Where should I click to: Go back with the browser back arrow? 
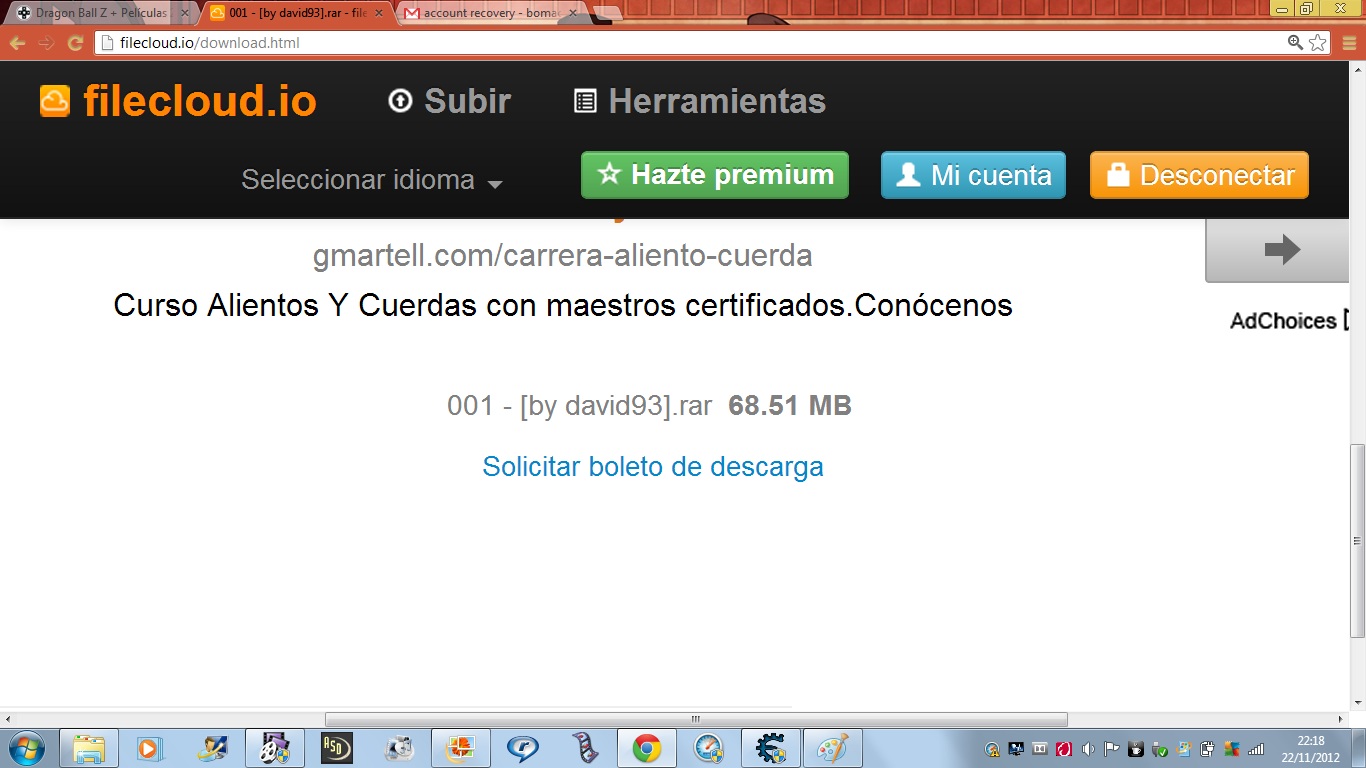tap(17, 43)
